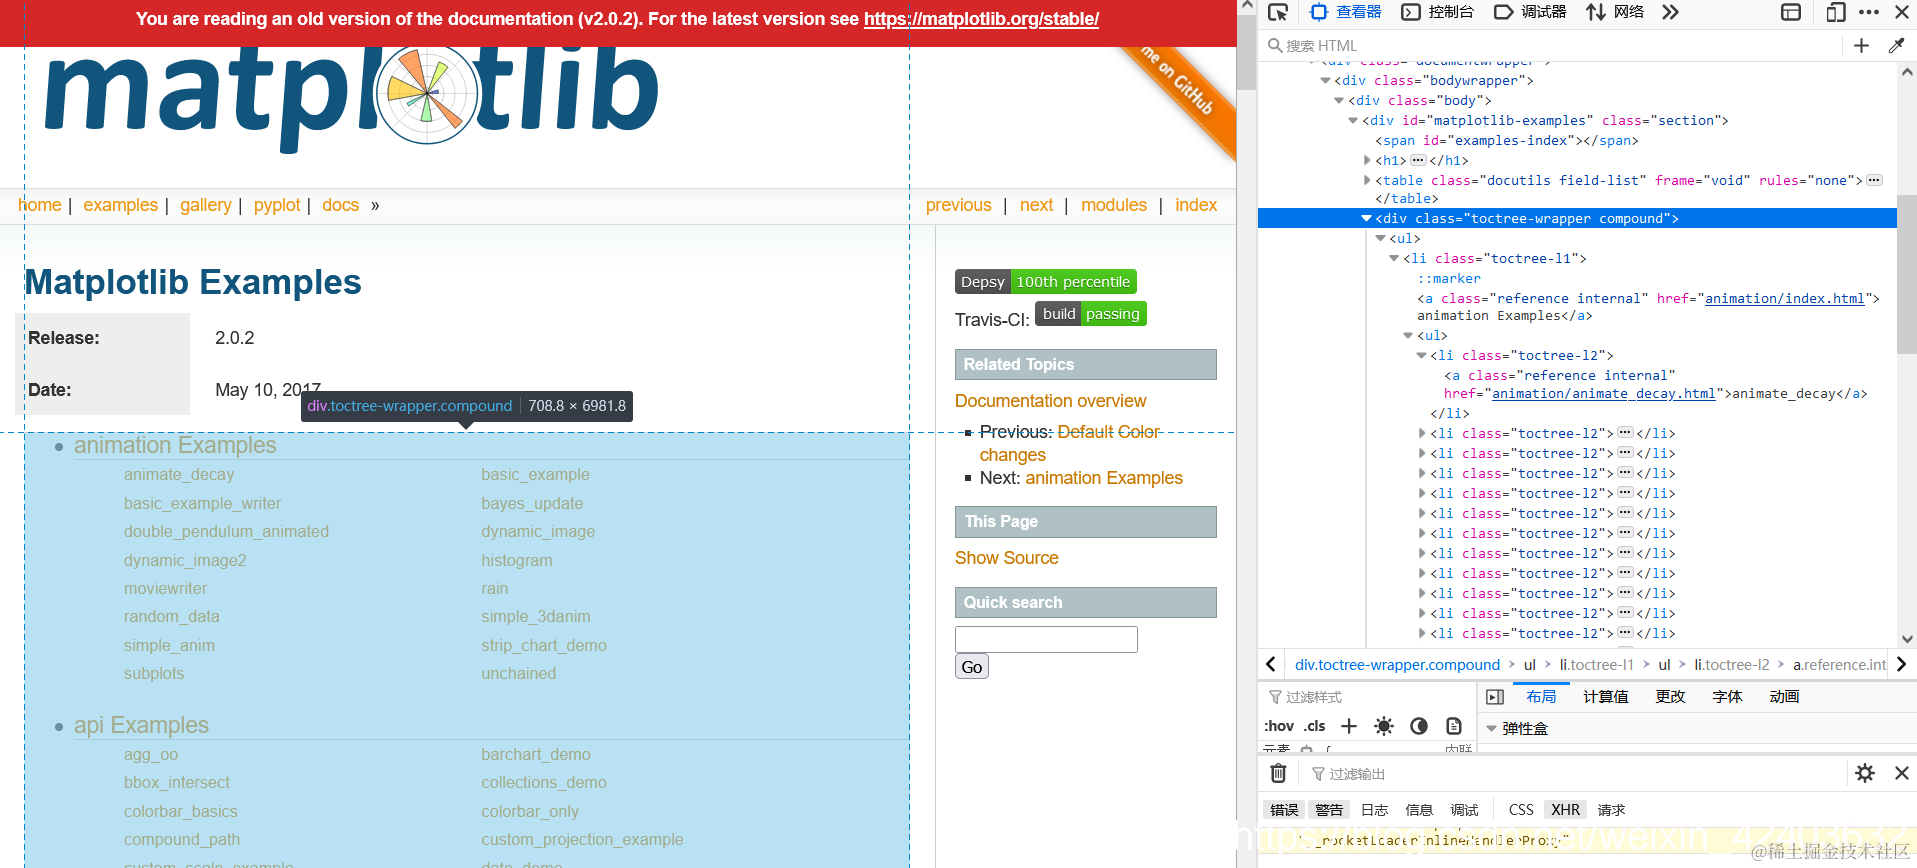Select li.toctree-l2 breadcrumb
The height and width of the screenshot is (868, 1917).
1731,664
